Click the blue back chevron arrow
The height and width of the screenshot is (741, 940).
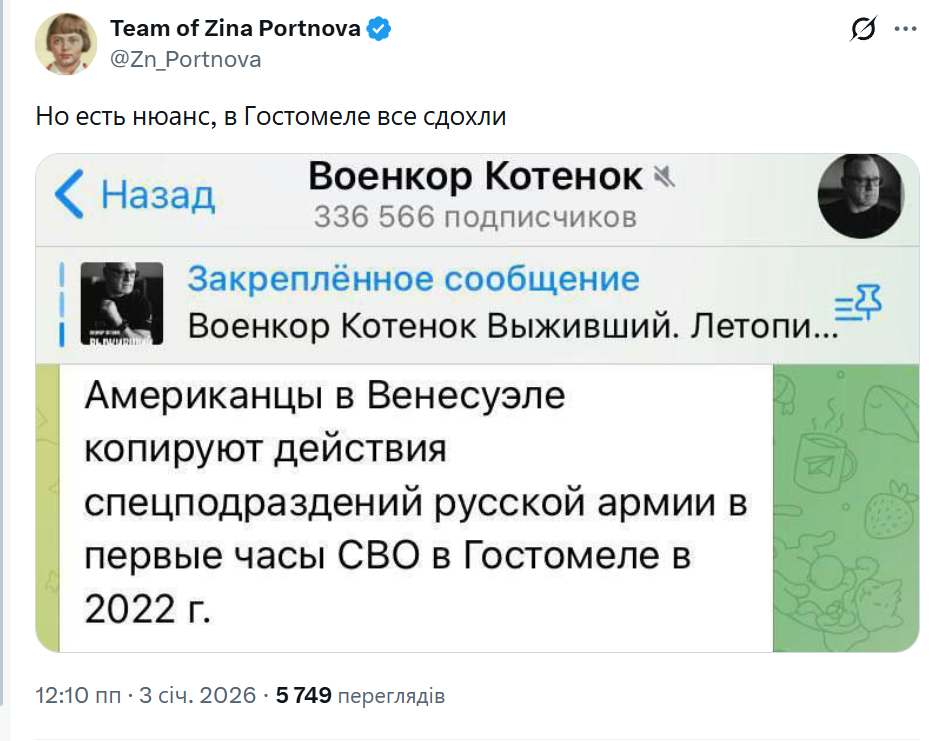point(70,194)
